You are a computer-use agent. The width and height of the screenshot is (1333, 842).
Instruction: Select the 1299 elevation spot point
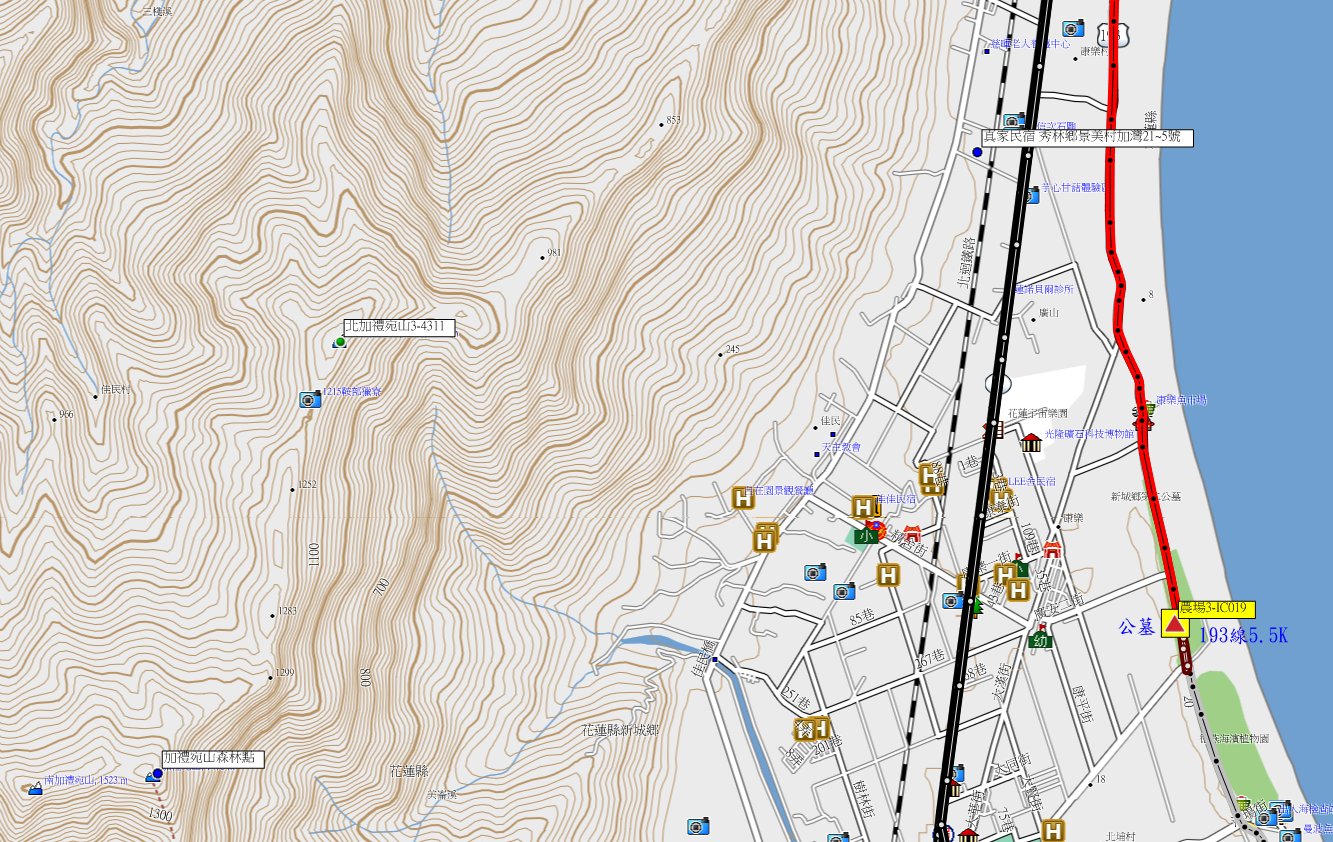pos(270,678)
